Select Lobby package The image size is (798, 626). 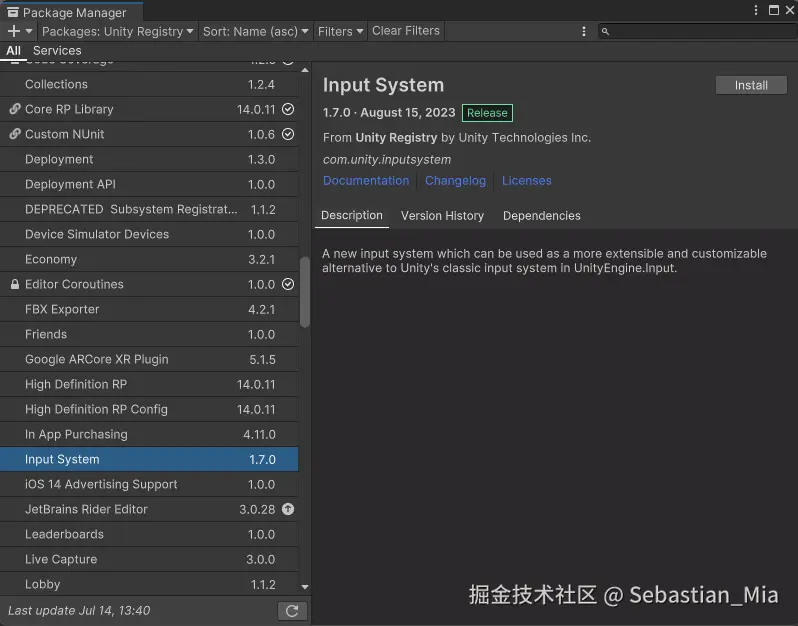point(149,584)
